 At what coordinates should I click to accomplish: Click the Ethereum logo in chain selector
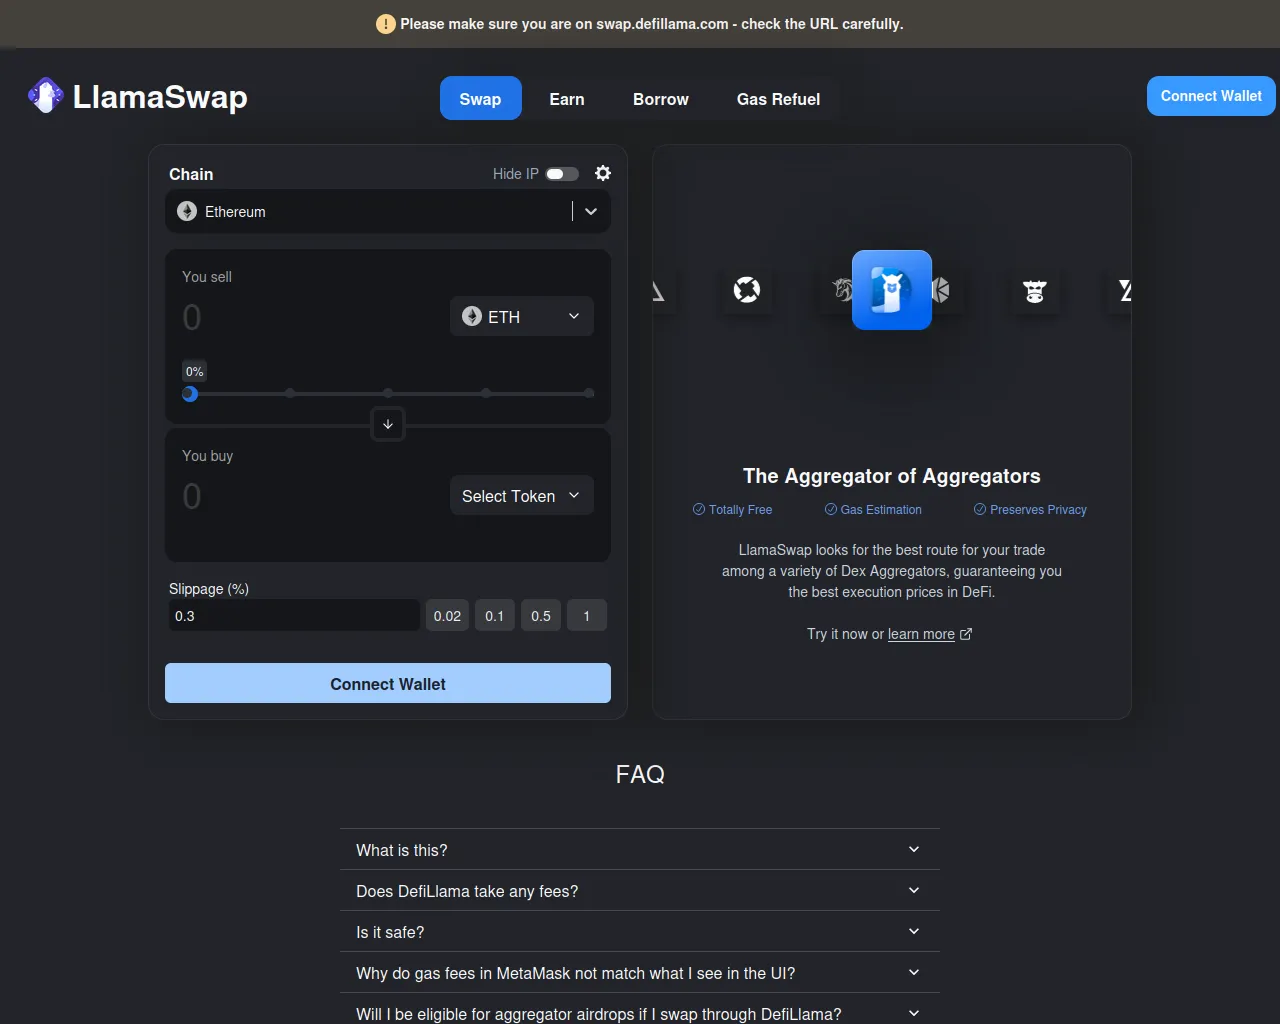coord(187,211)
